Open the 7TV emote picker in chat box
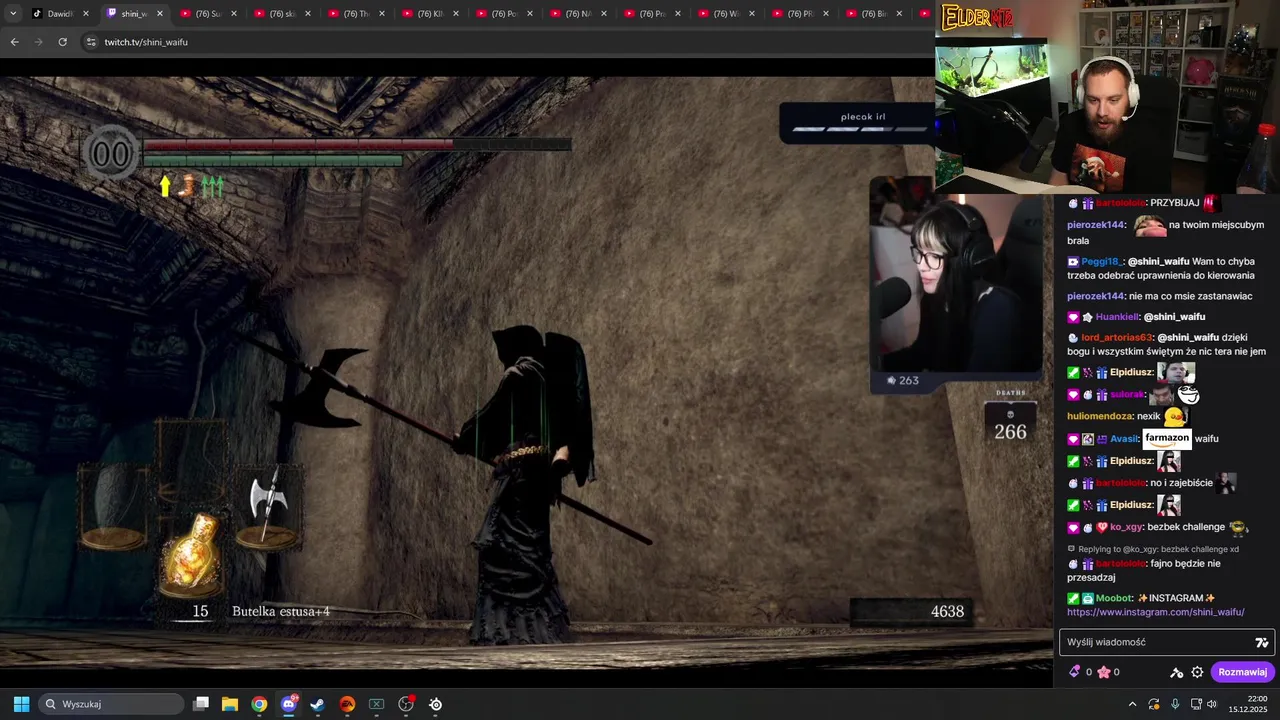1280x720 pixels. [x=1262, y=643]
